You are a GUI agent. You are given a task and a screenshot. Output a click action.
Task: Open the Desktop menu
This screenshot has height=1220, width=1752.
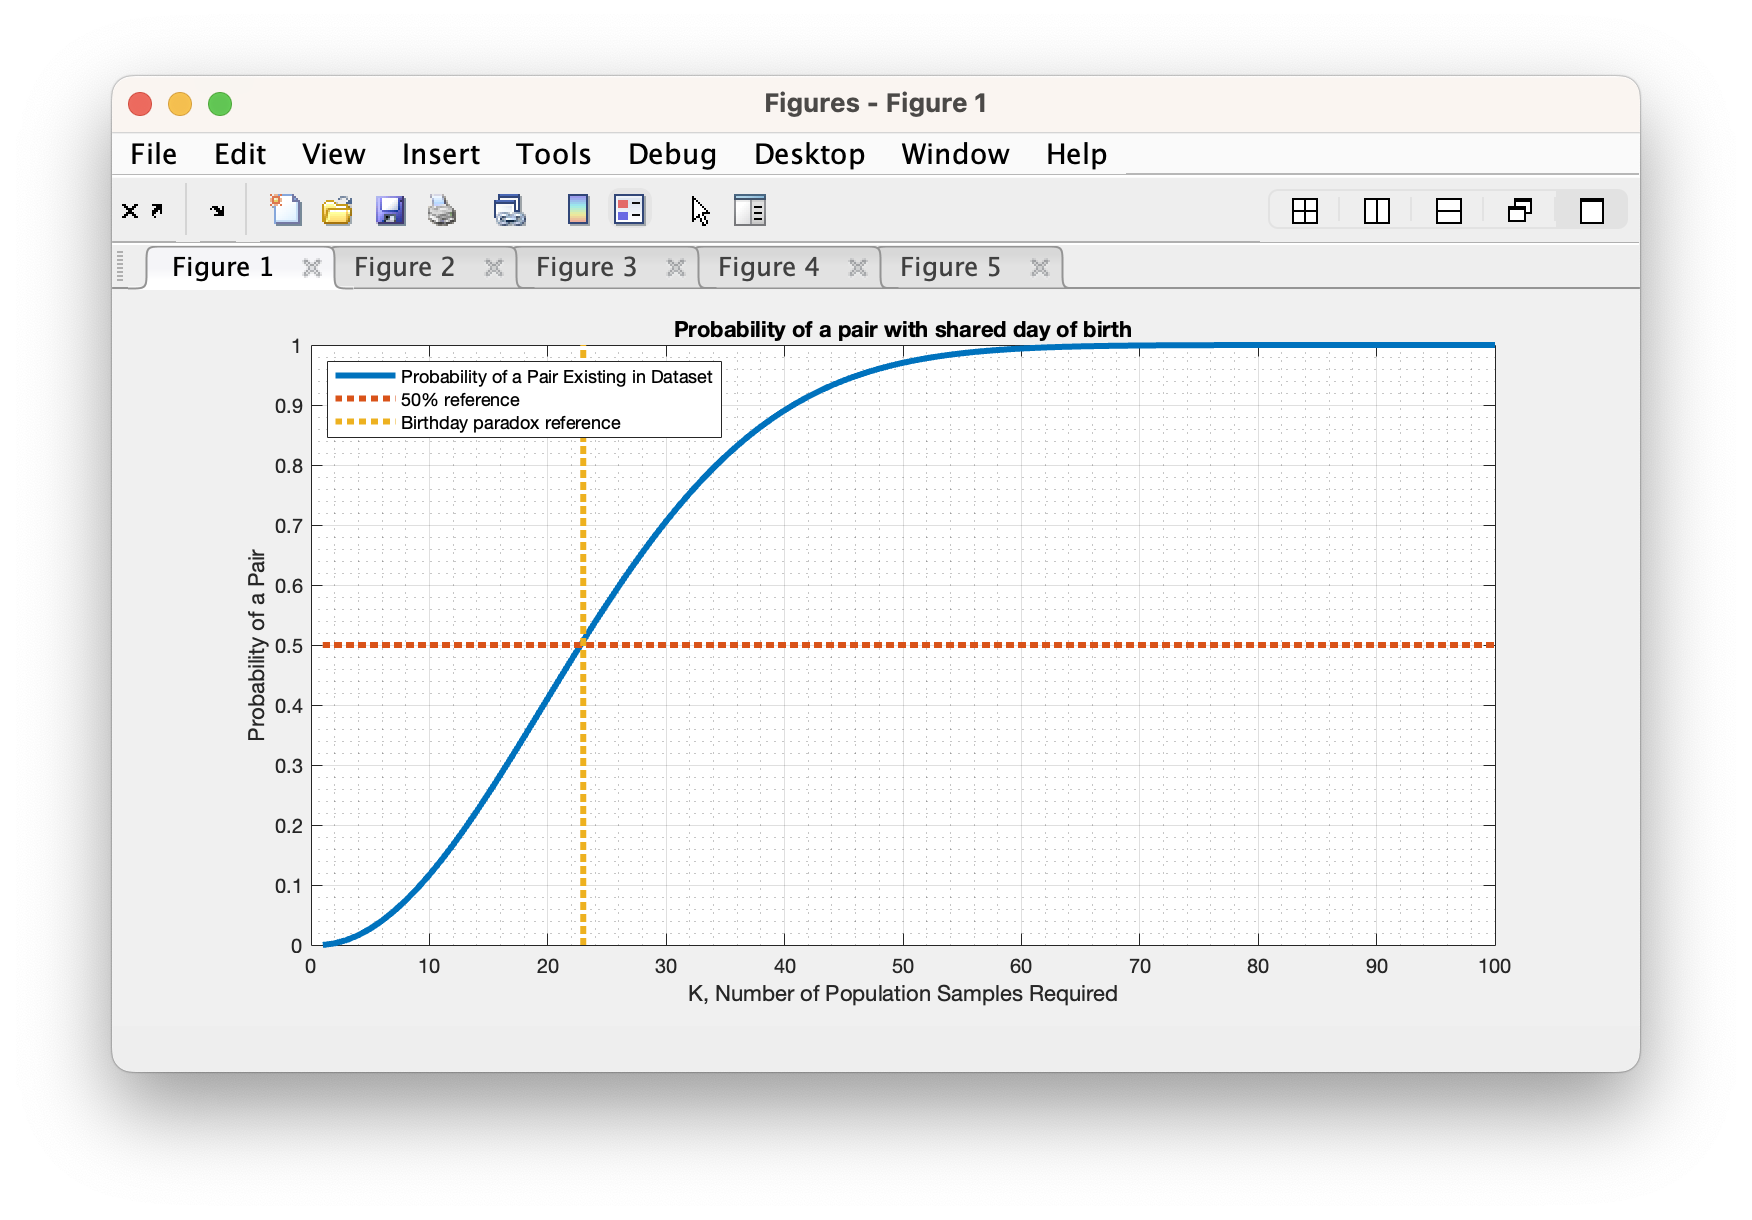click(x=809, y=154)
